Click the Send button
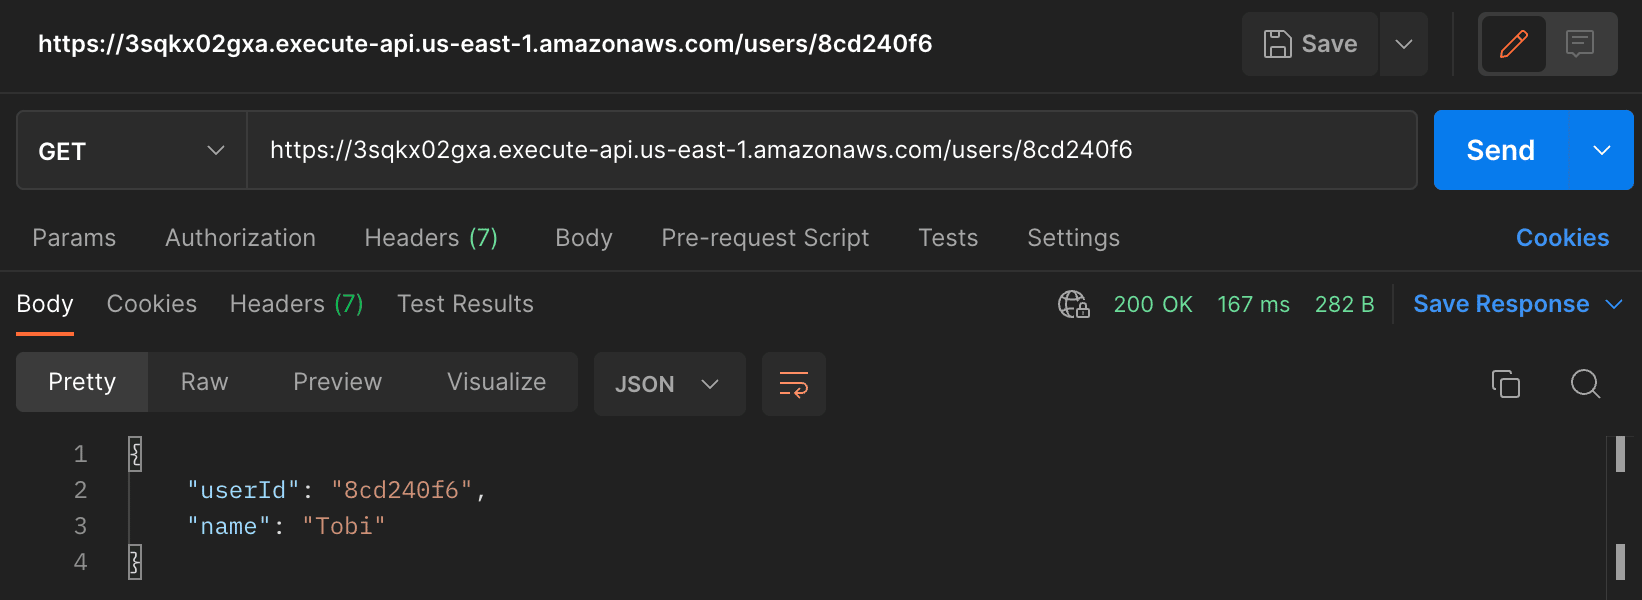1642x600 pixels. 1501,151
